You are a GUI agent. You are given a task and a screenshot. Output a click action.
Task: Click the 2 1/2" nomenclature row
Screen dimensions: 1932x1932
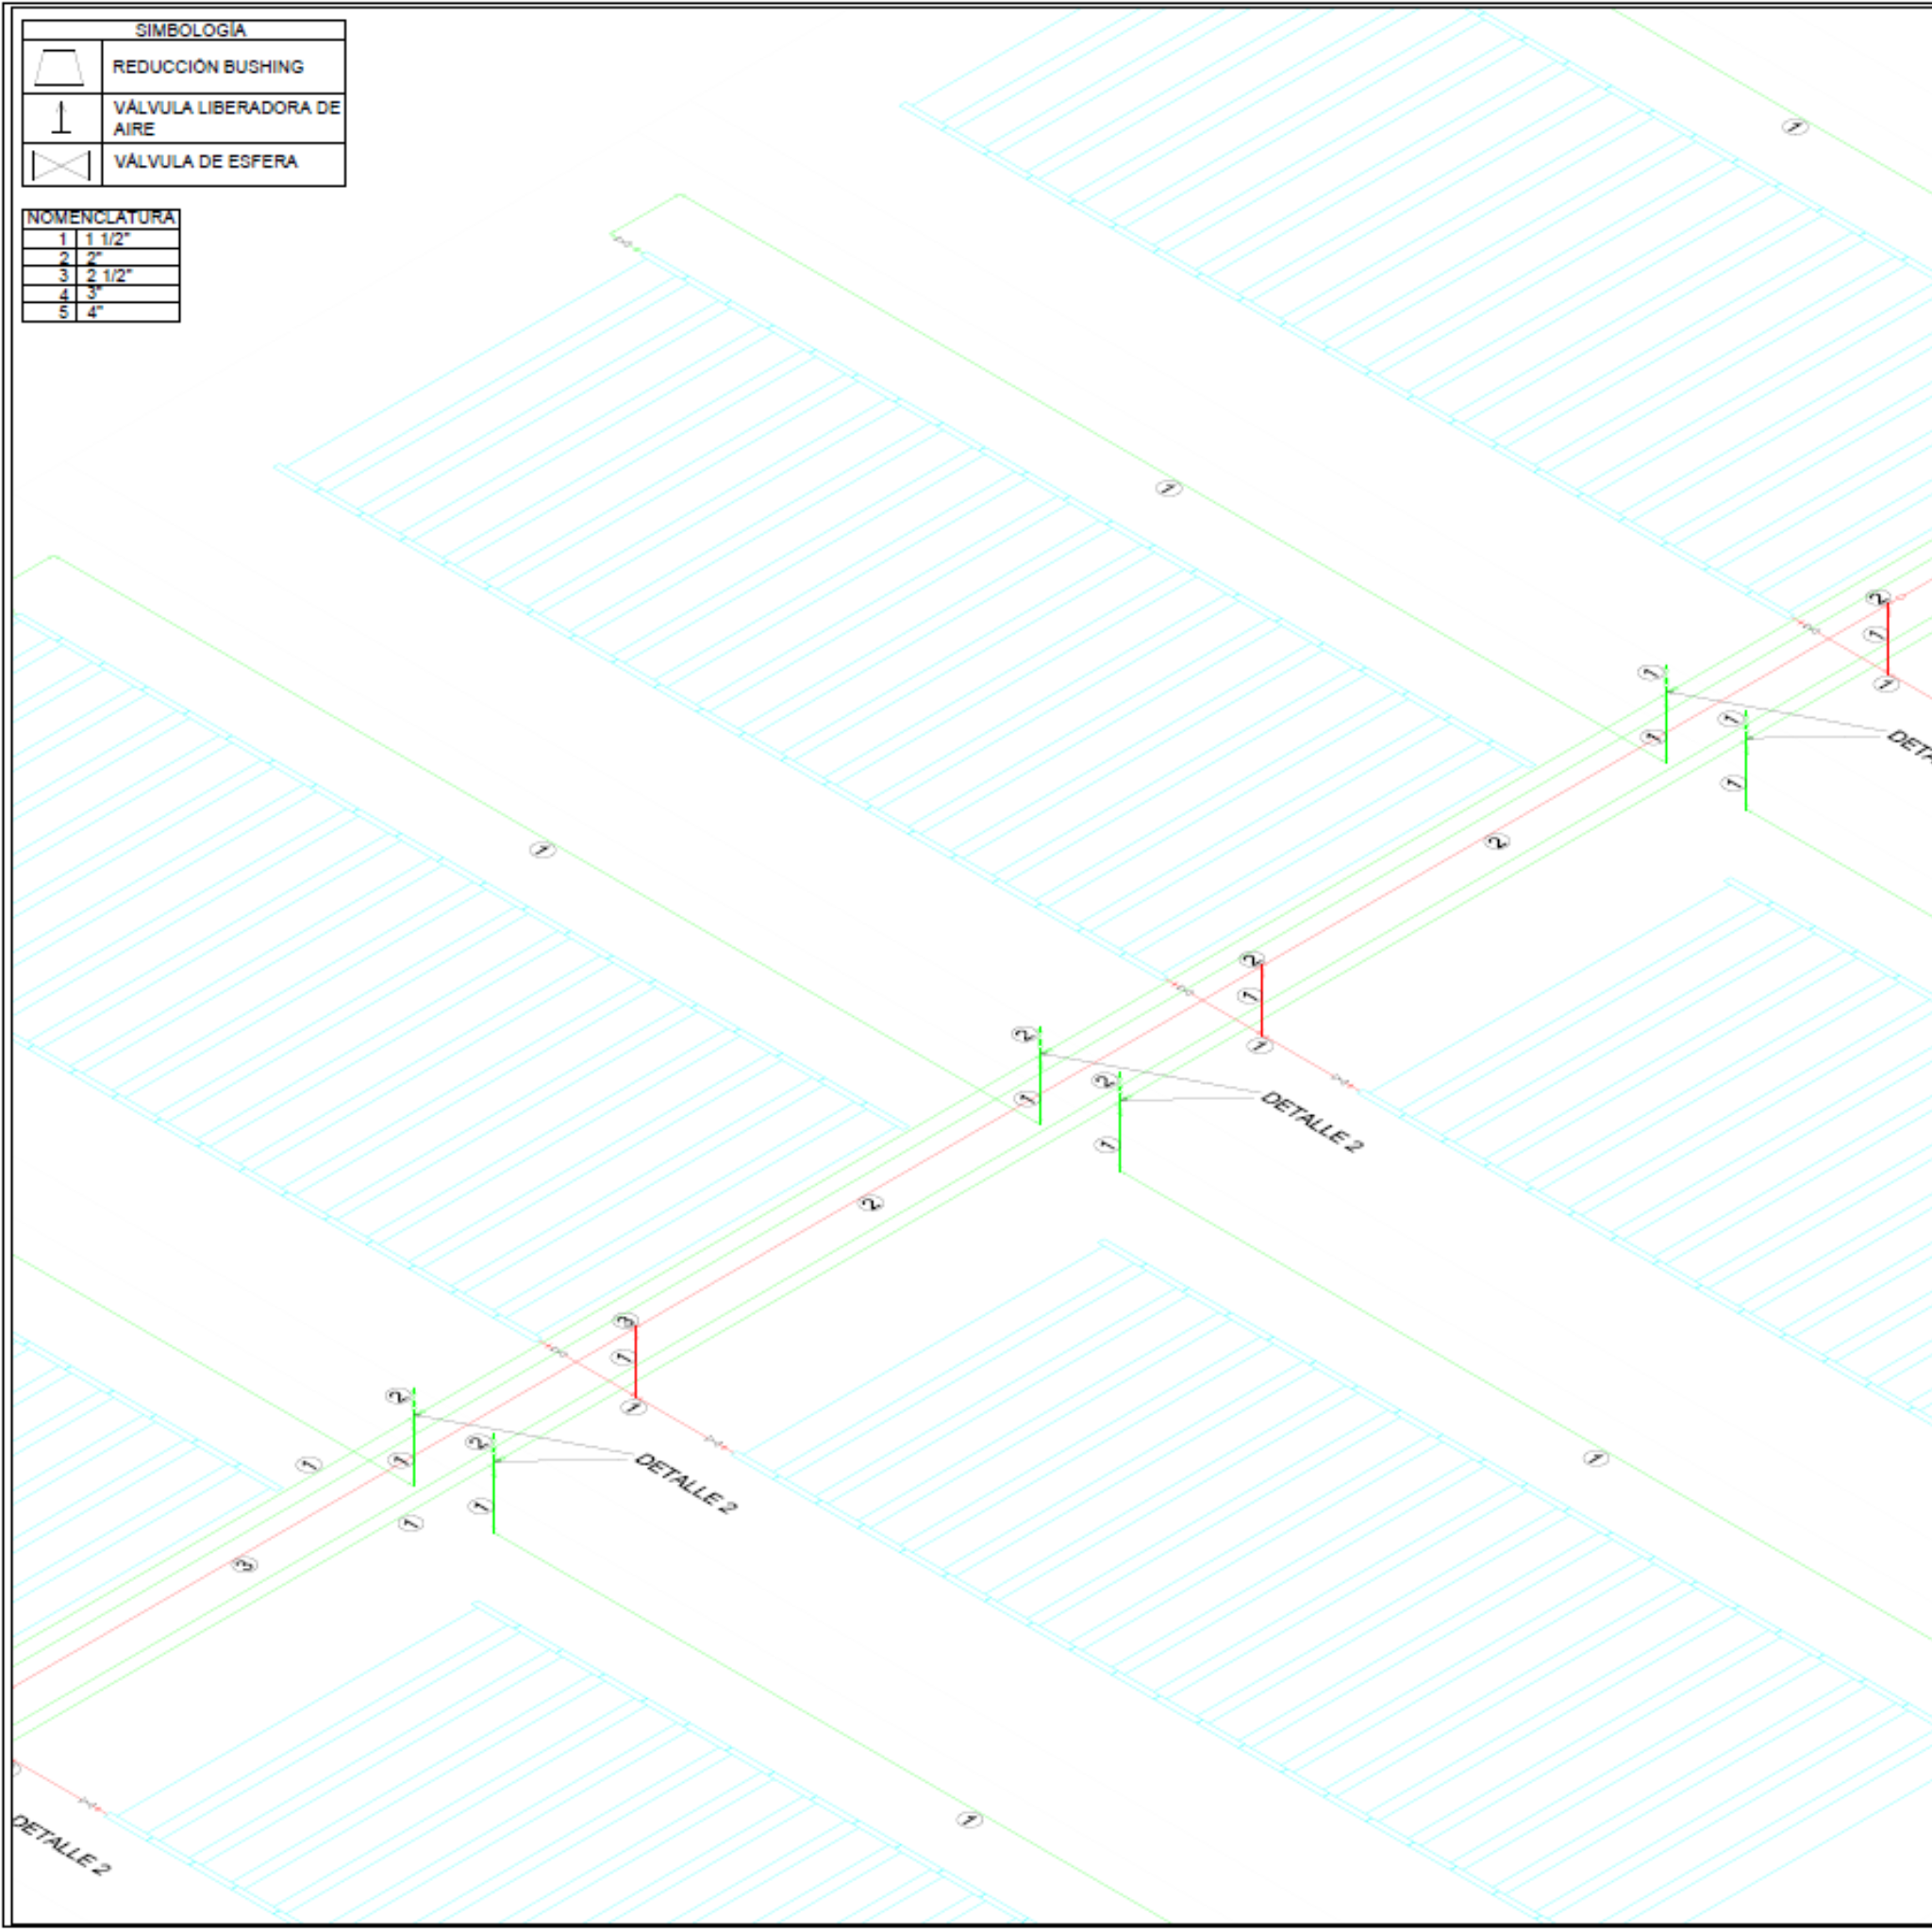click(x=108, y=275)
